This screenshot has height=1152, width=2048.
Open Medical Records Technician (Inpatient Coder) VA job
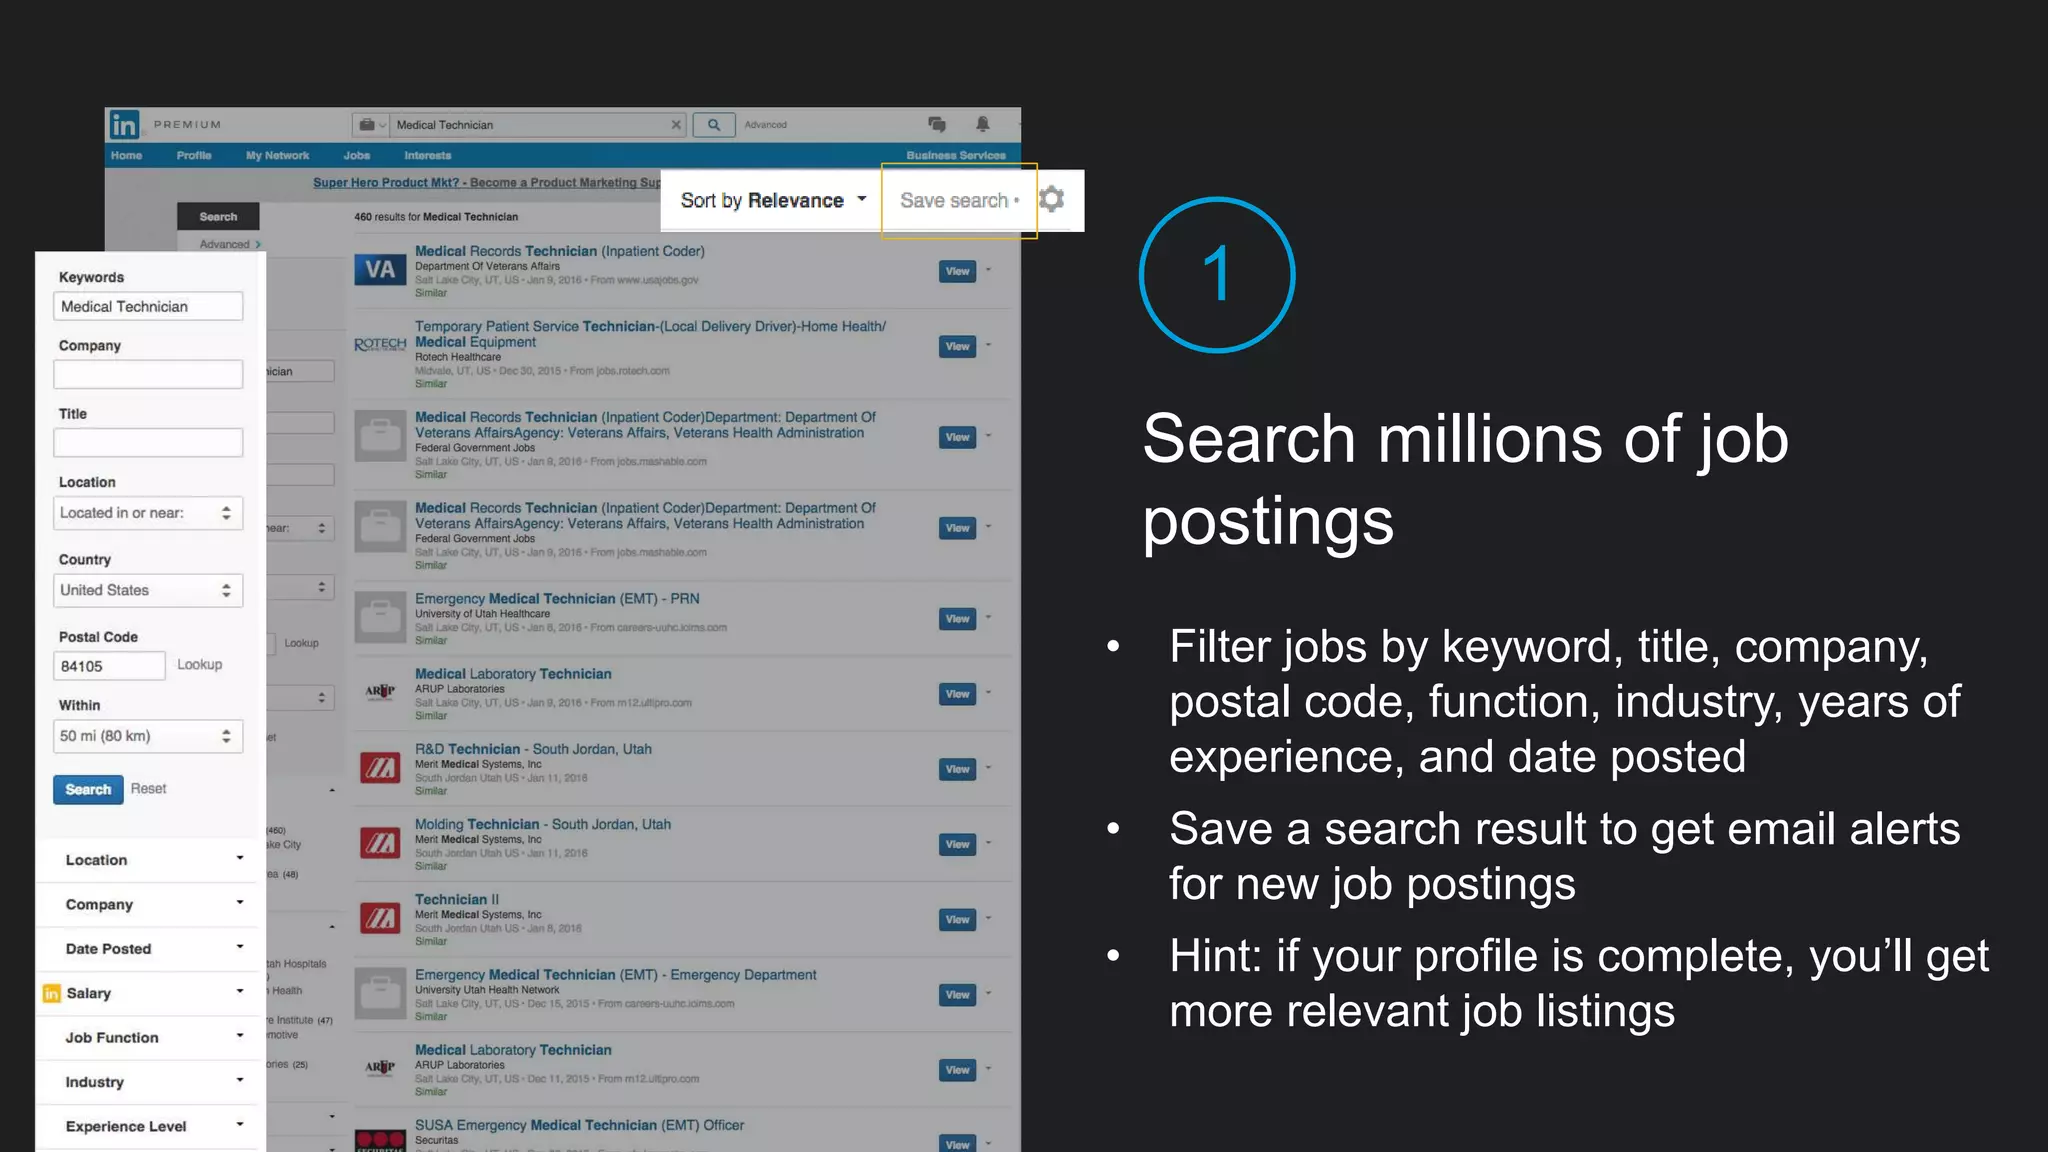coord(560,252)
